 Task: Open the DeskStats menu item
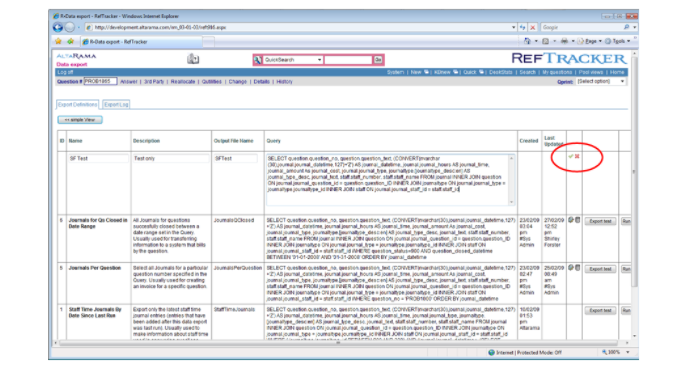click(x=500, y=72)
